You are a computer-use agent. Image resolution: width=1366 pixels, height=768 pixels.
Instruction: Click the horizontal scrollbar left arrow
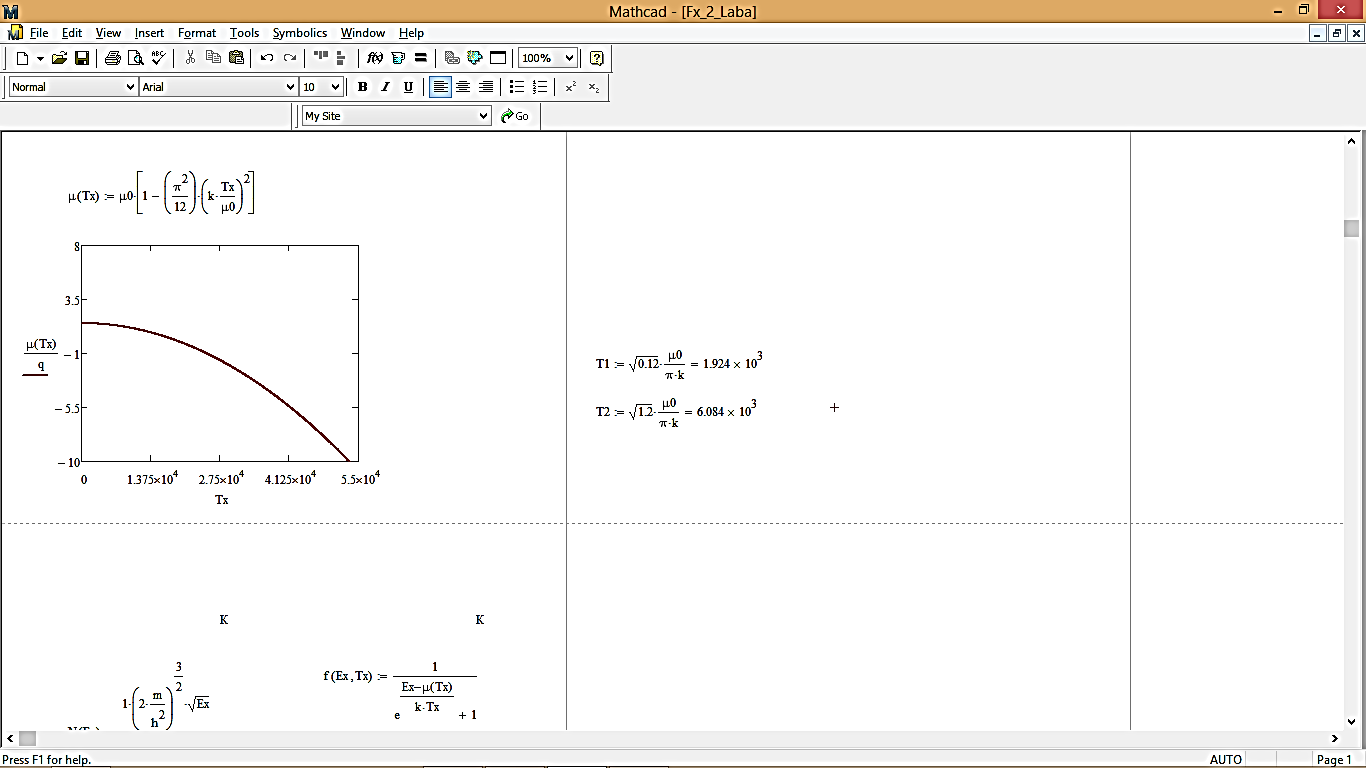click(8, 739)
